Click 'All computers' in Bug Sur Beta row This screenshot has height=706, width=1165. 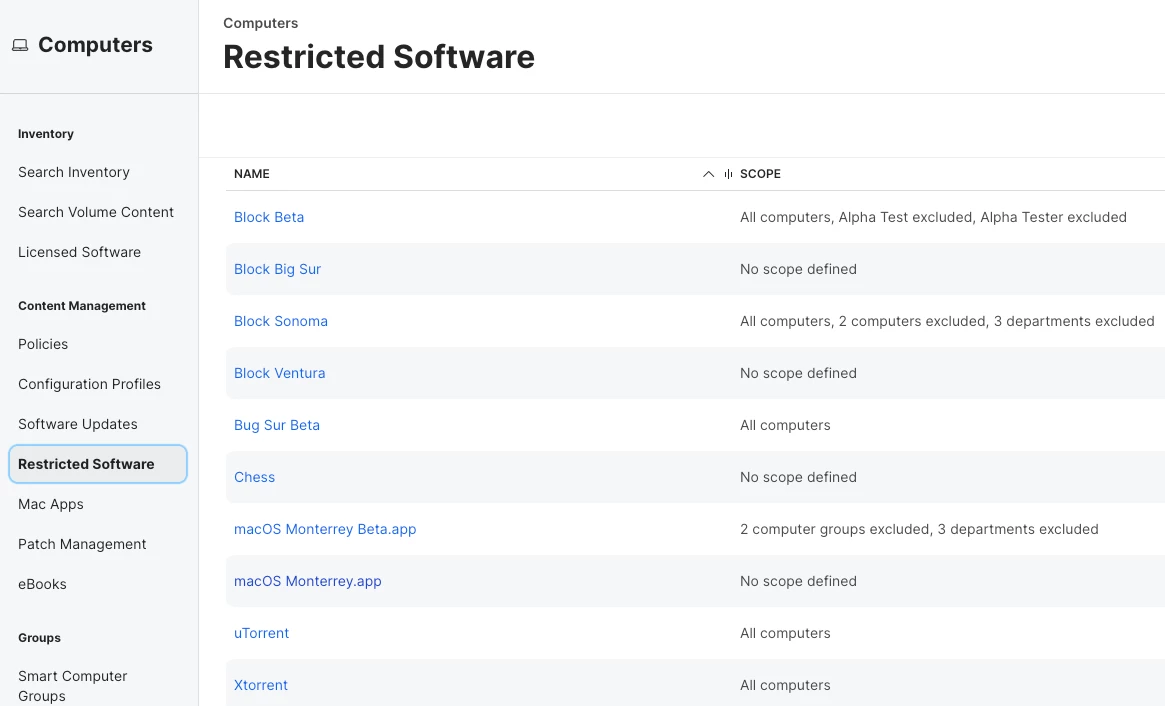pos(785,425)
